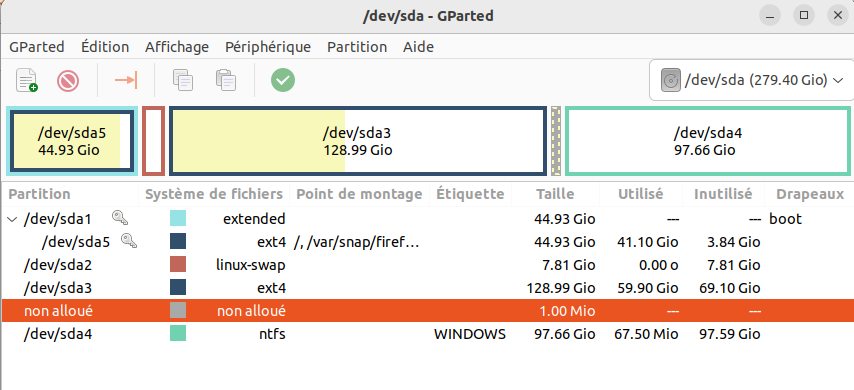This screenshot has height=390, width=854.
Task: Click the boot flag cell
Action: click(785, 219)
